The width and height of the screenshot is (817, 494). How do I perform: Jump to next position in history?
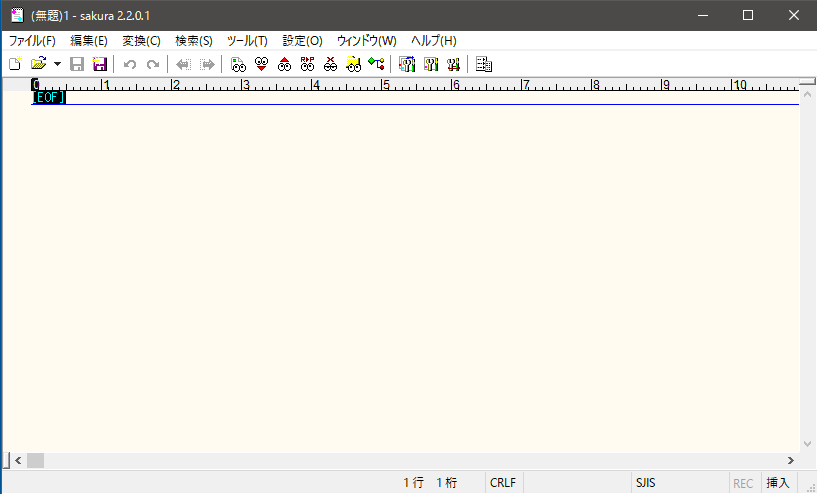(x=207, y=64)
